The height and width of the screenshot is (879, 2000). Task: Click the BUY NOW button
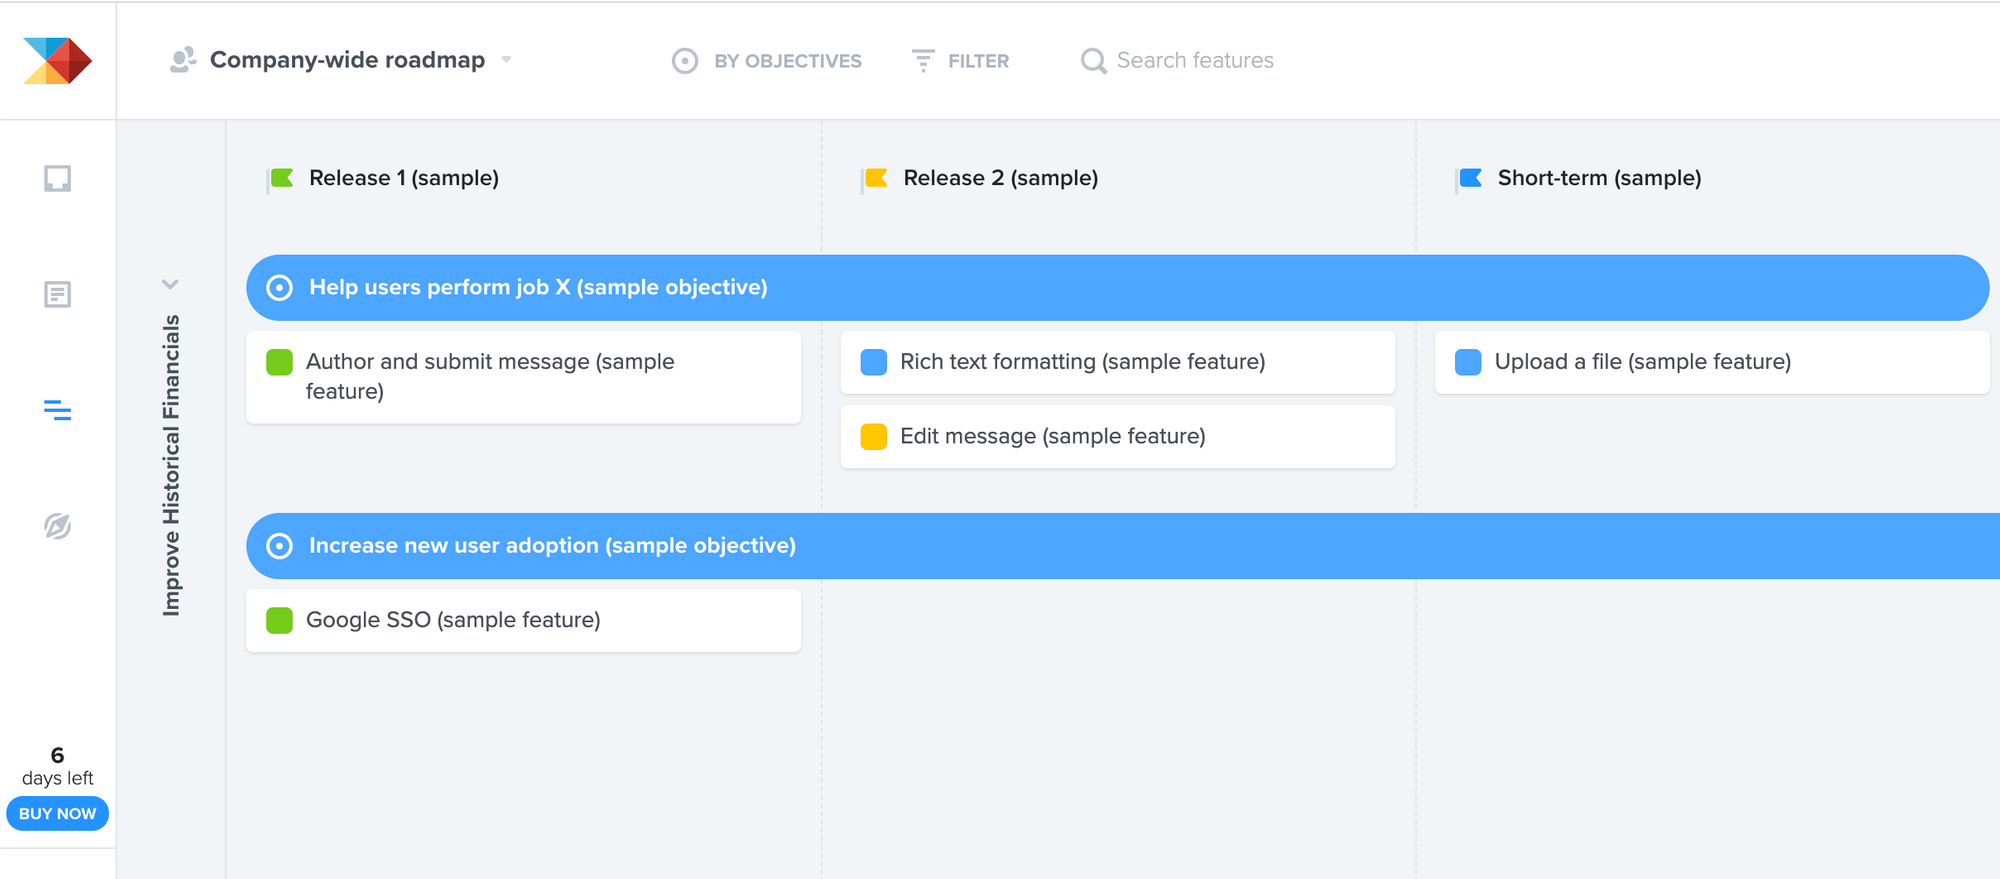[x=57, y=814]
